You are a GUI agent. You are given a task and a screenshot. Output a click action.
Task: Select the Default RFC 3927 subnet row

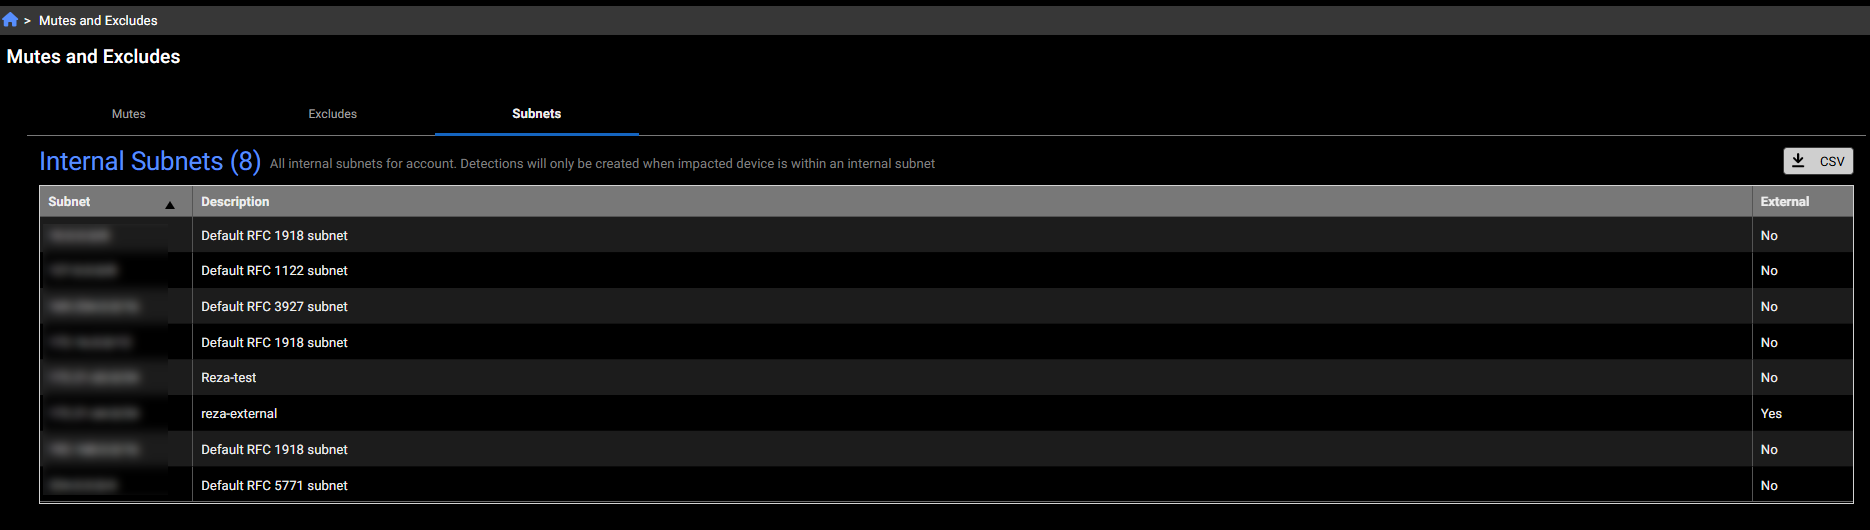274,307
